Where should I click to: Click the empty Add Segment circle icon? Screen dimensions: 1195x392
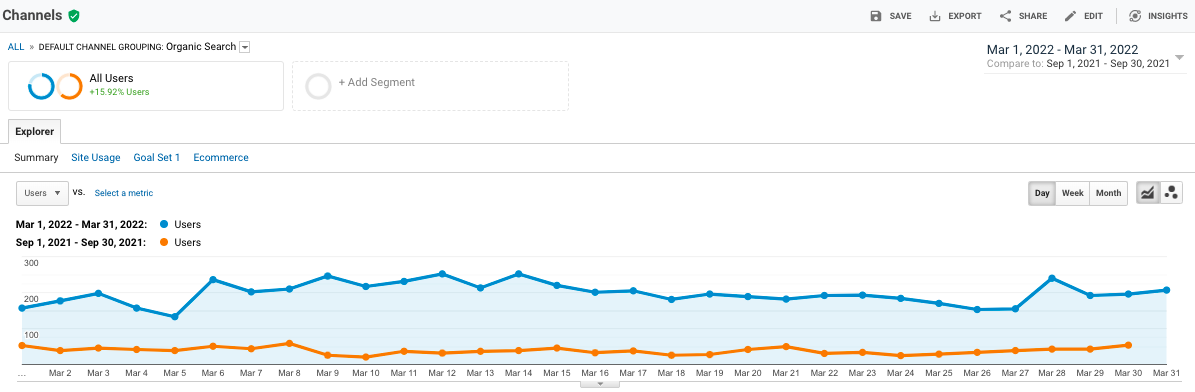[x=318, y=86]
